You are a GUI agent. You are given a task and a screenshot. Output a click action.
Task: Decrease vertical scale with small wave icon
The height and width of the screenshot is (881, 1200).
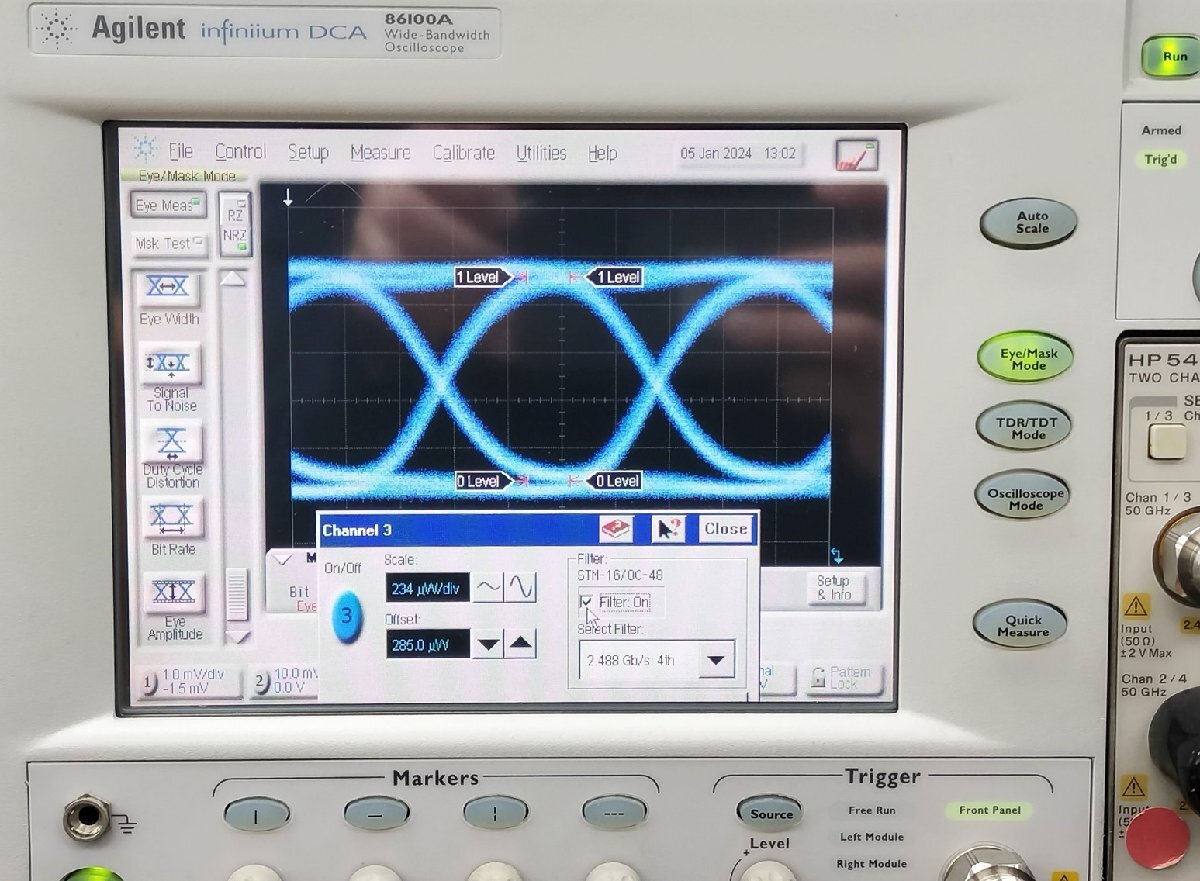(x=487, y=587)
